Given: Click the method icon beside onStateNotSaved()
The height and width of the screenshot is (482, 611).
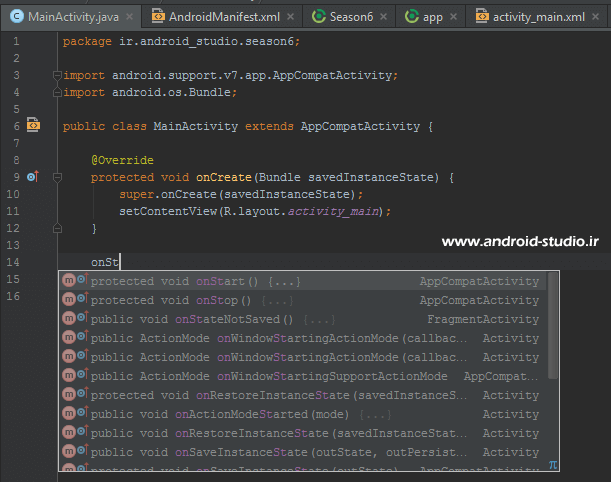Looking at the screenshot, I should coord(69,320).
